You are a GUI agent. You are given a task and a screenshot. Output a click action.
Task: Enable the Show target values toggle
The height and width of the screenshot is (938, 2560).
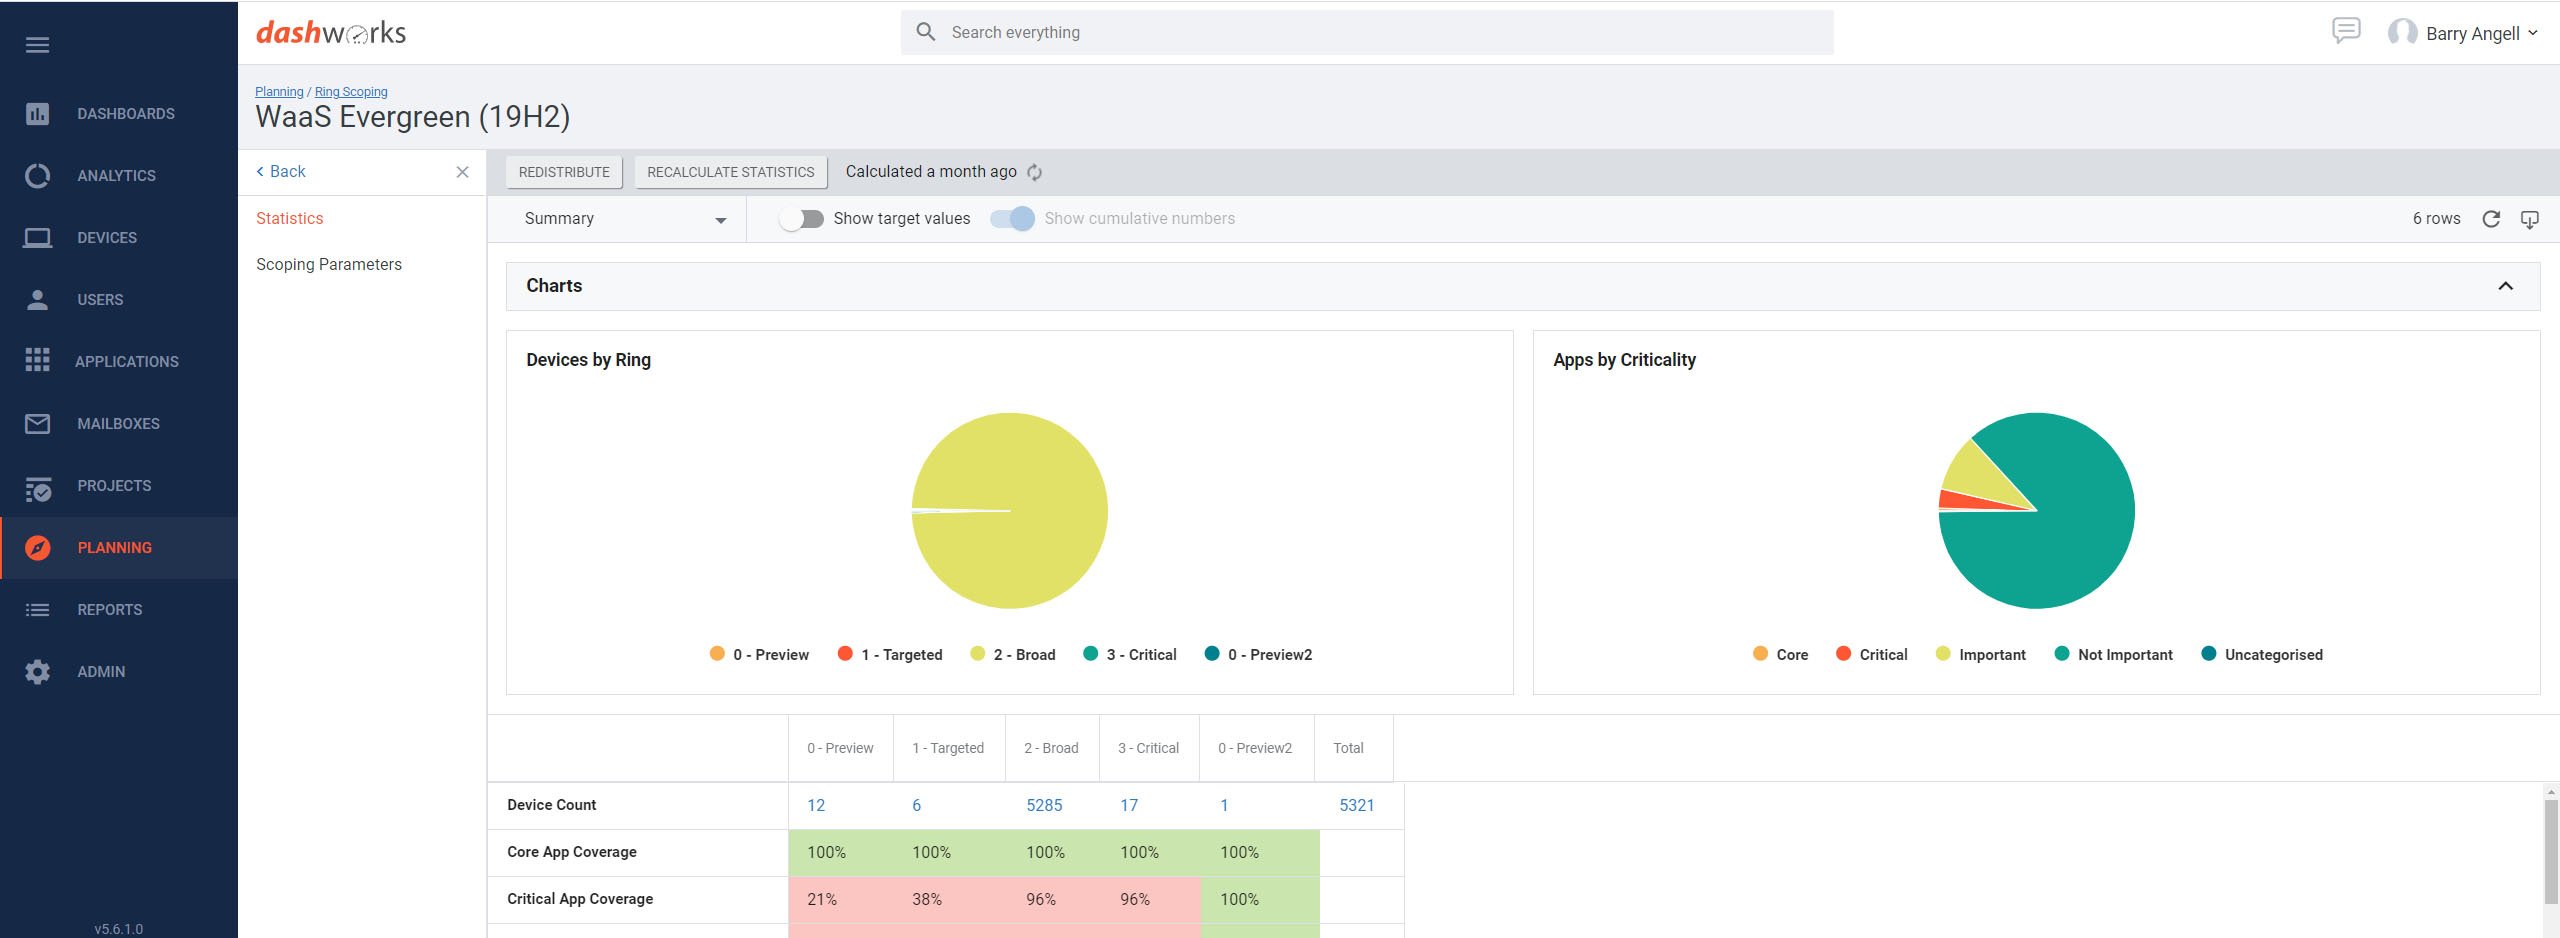click(803, 218)
